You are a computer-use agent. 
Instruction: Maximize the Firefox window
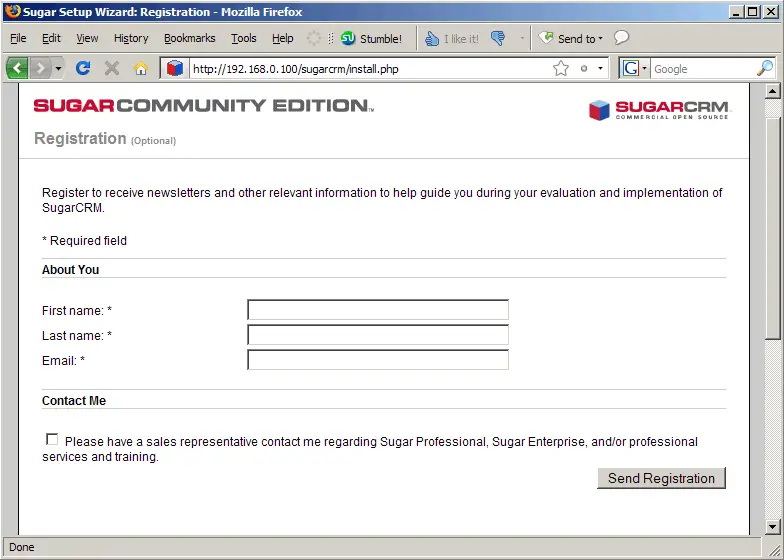coord(753,12)
